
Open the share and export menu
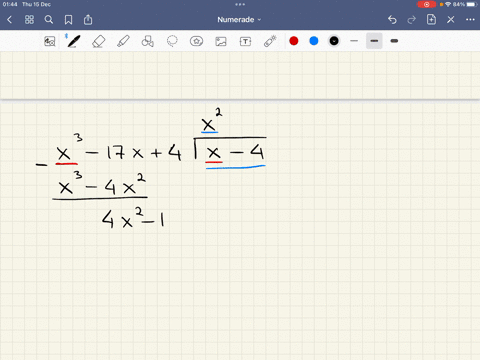coord(88,20)
